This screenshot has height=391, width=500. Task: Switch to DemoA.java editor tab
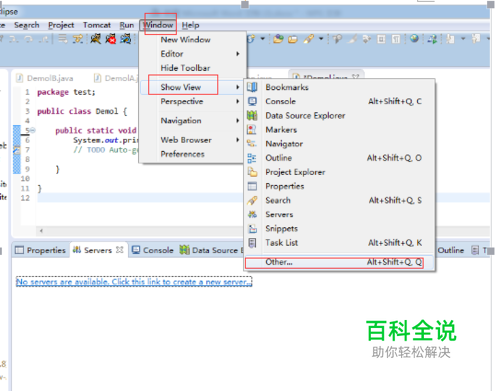[x=116, y=78]
